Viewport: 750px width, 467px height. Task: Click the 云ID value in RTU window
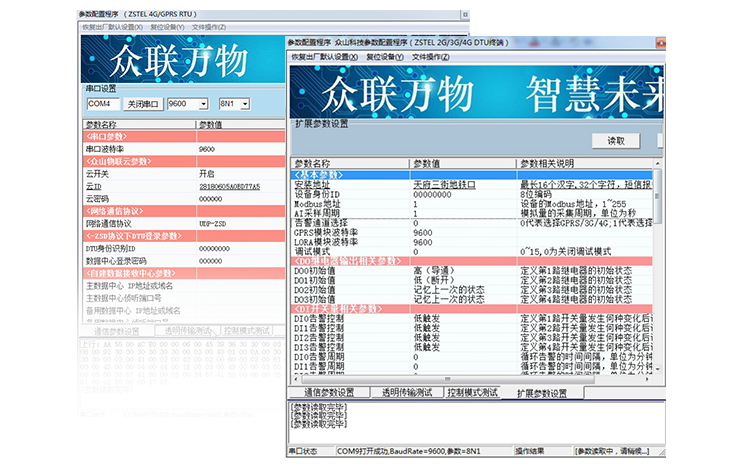pos(230,187)
